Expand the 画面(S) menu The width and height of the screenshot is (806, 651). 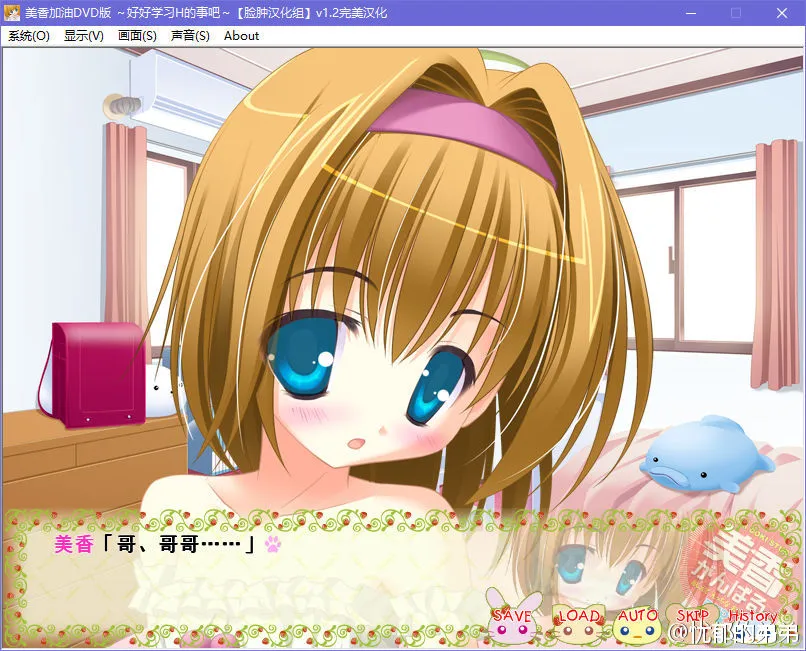click(137, 36)
